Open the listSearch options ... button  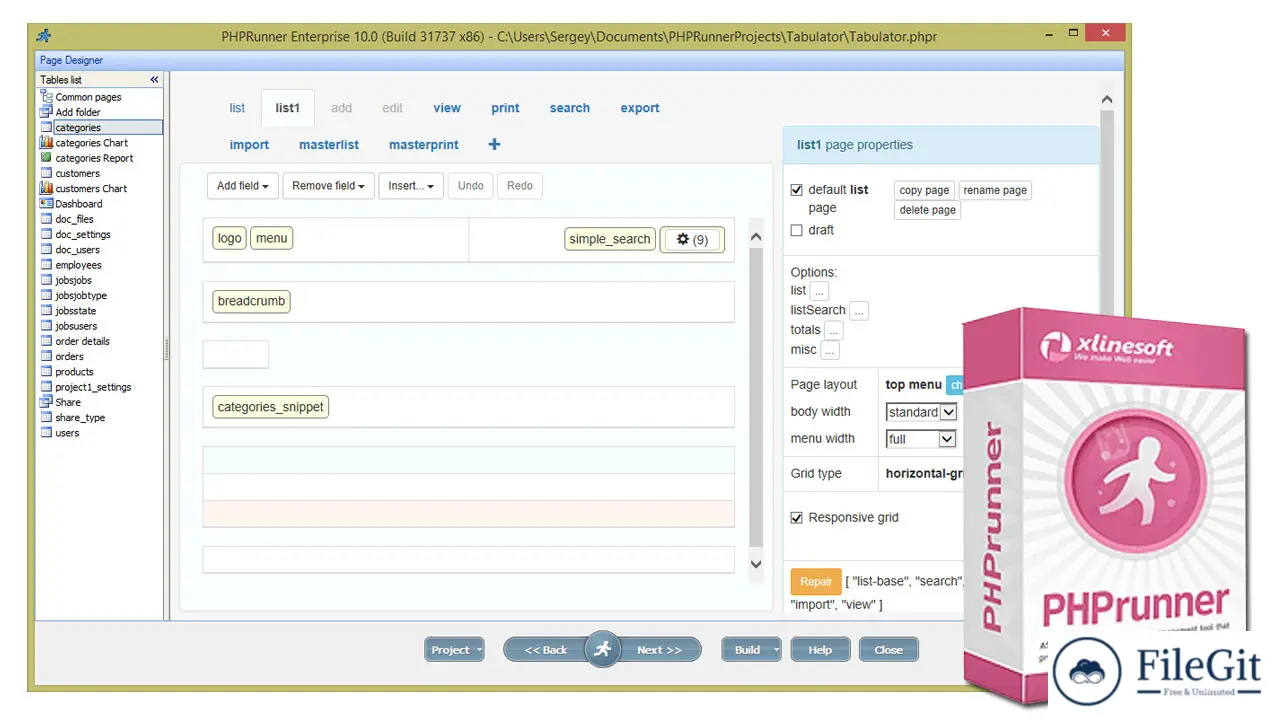pyautogui.click(x=859, y=311)
